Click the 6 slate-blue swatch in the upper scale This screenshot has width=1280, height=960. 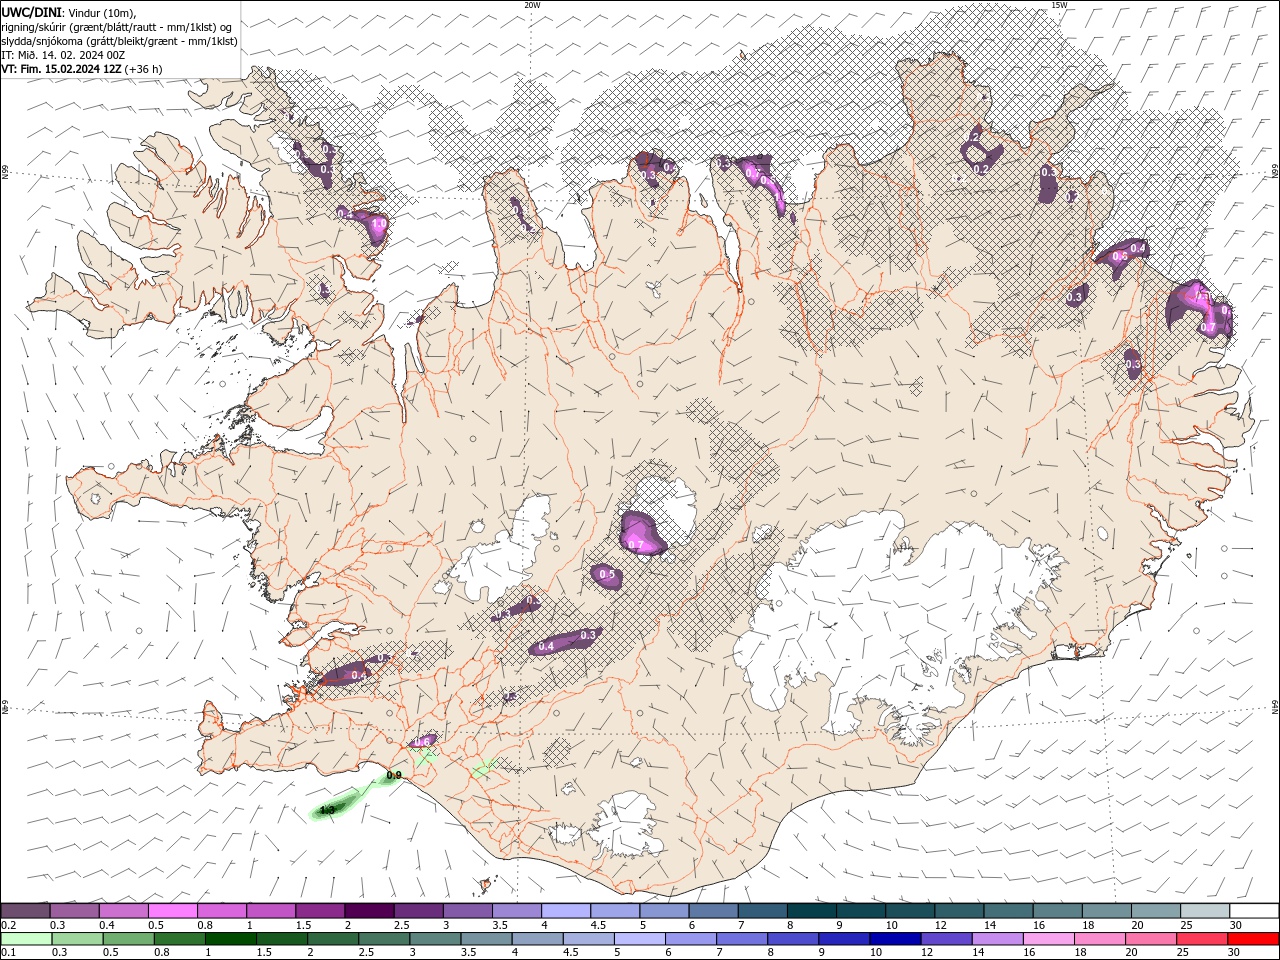pyautogui.click(x=712, y=910)
